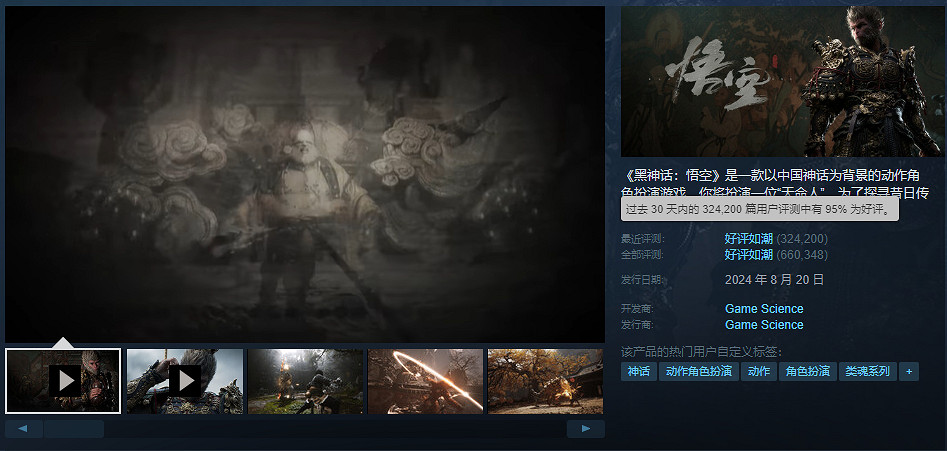The height and width of the screenshot is (451, 947).
Task: Open all reviews 好评如潮 link
Action: [x=748, y=254]
